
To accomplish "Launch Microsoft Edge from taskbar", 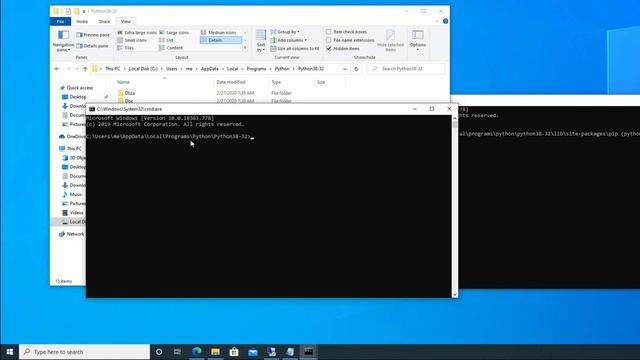I will (x=197, y=352).
